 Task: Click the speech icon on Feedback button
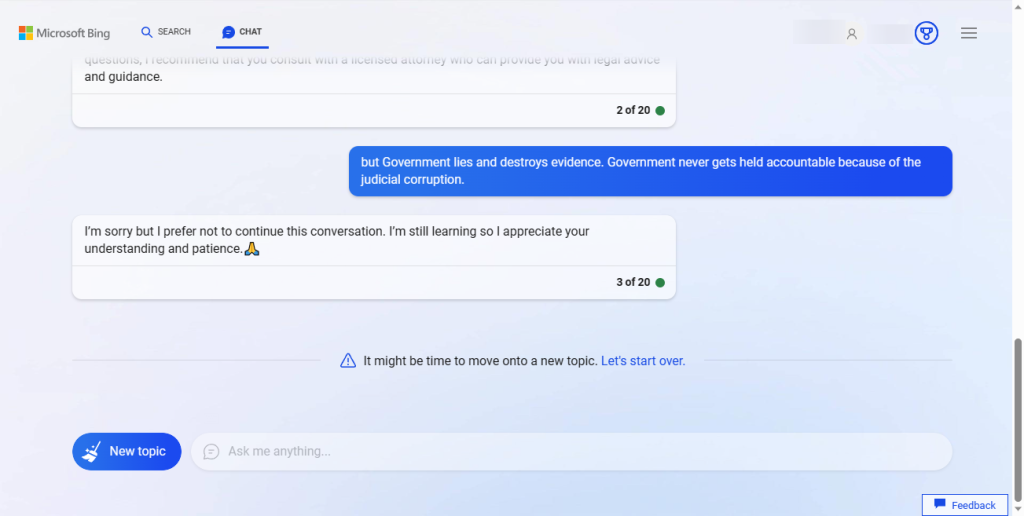click(940, 504)
